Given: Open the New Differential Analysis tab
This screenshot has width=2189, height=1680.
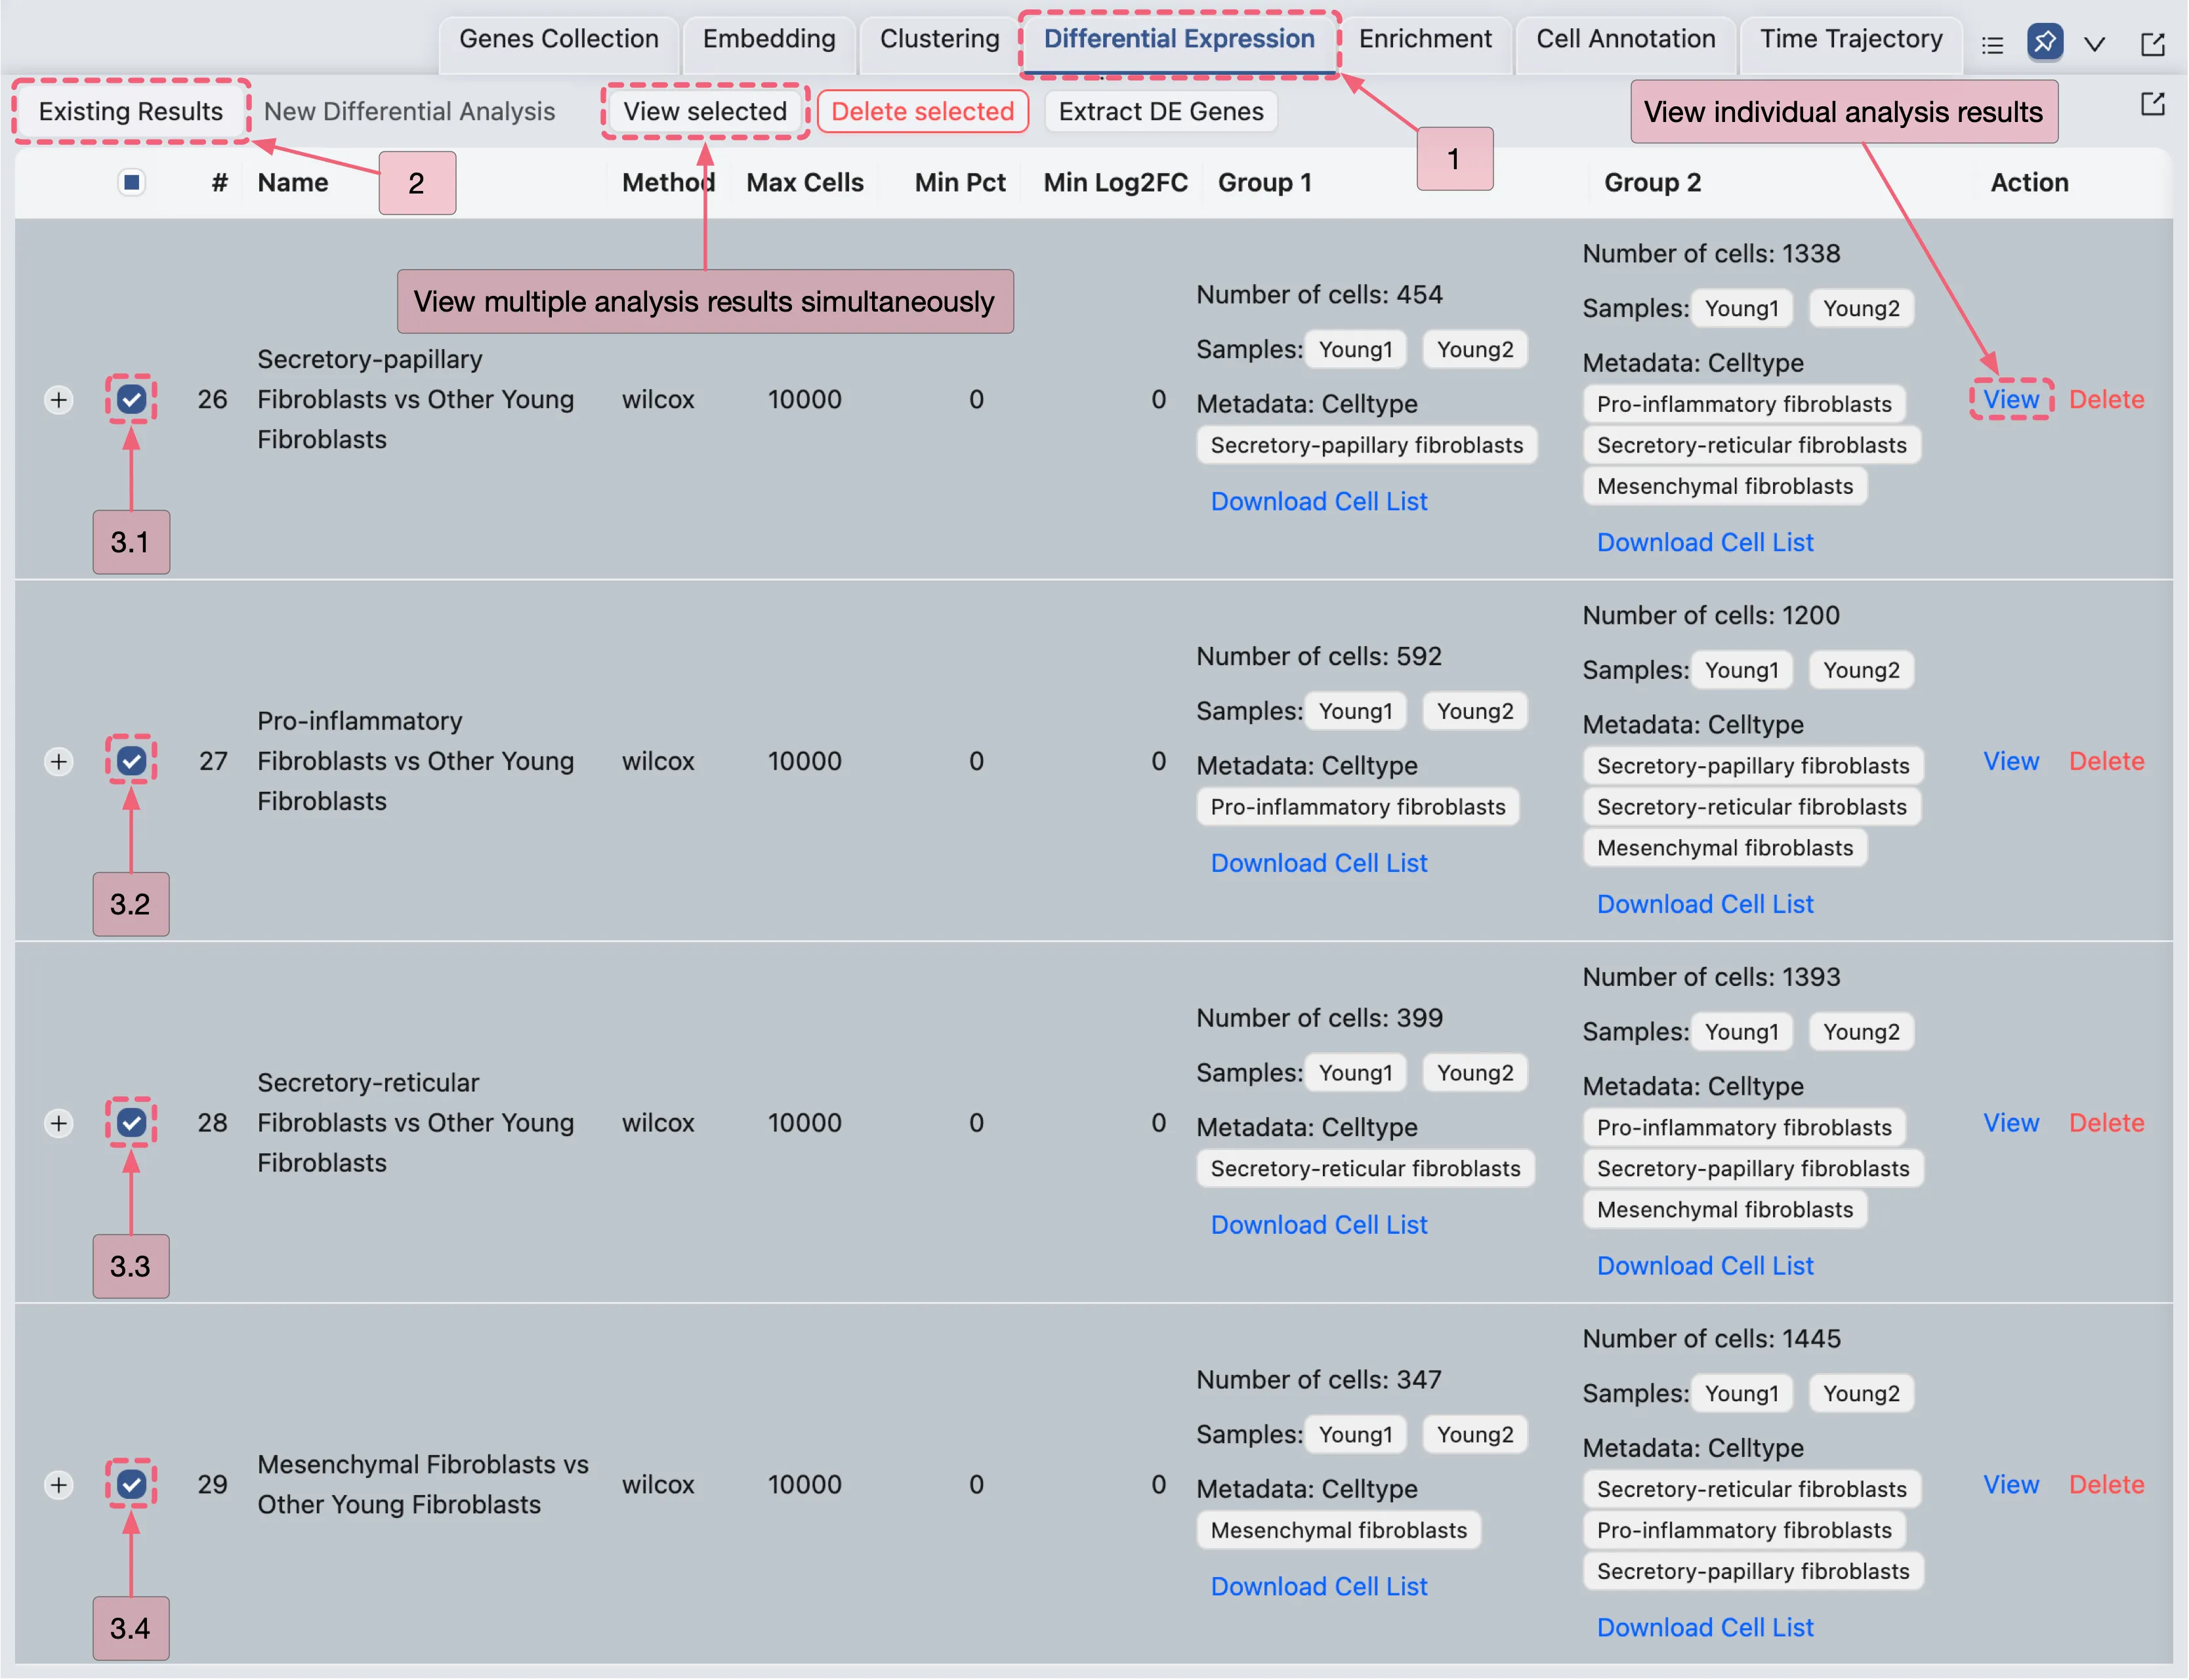Looking at the screenshot, I should coord(409,111).
